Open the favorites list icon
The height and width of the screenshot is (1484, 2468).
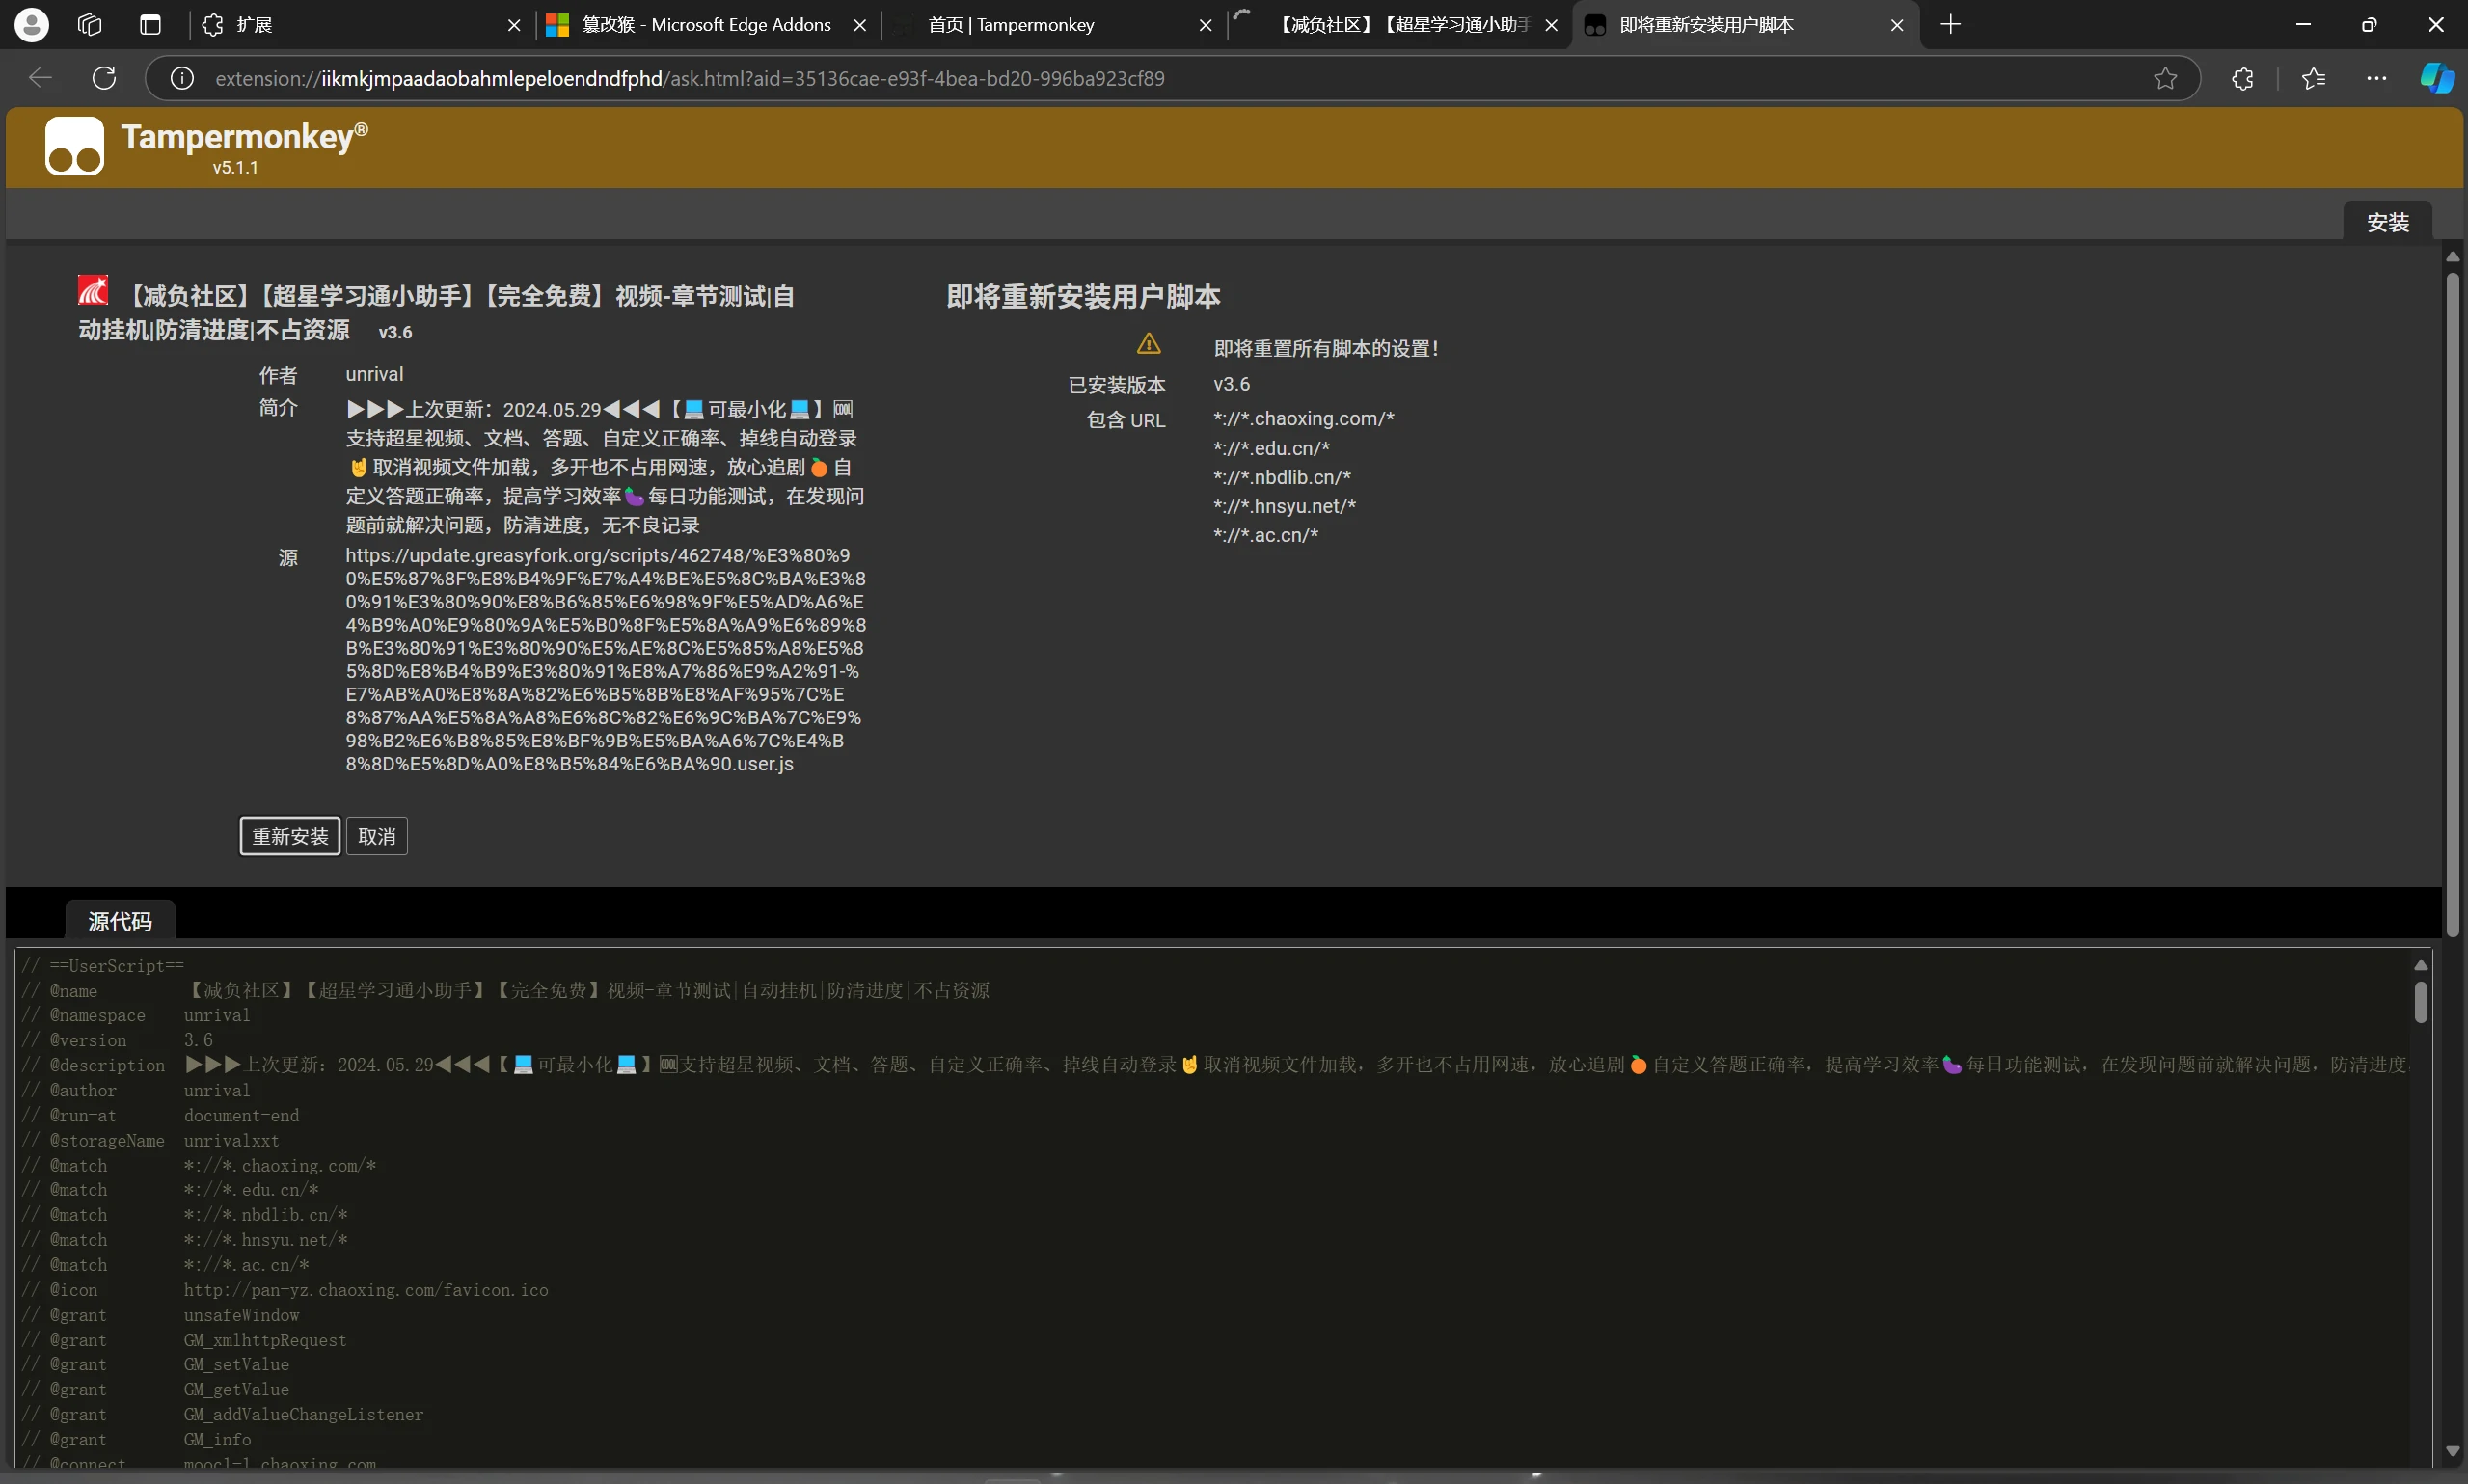point(2313,78)
